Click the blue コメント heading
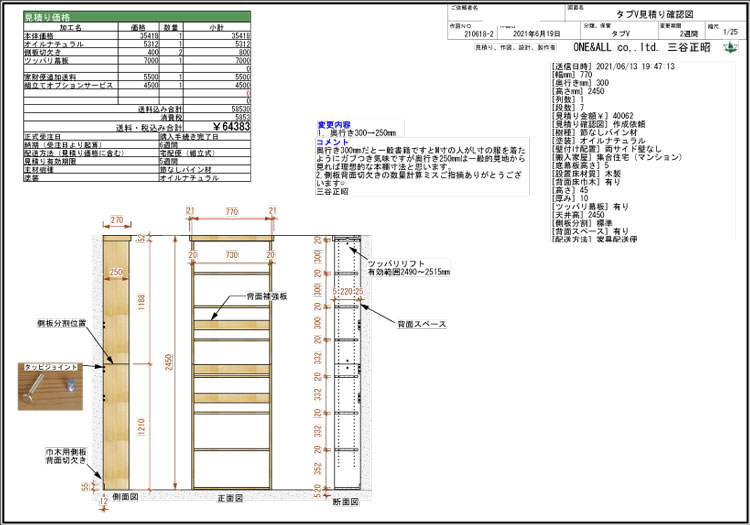750x525 pixels. tap(332, 142)
